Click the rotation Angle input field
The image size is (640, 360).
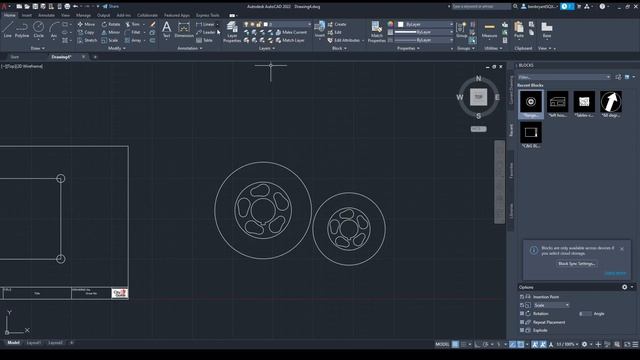[x=585, y=314]
